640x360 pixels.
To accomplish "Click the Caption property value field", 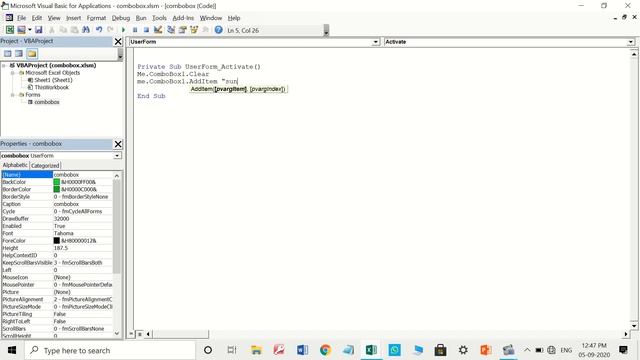I will [x=83, y=204].
